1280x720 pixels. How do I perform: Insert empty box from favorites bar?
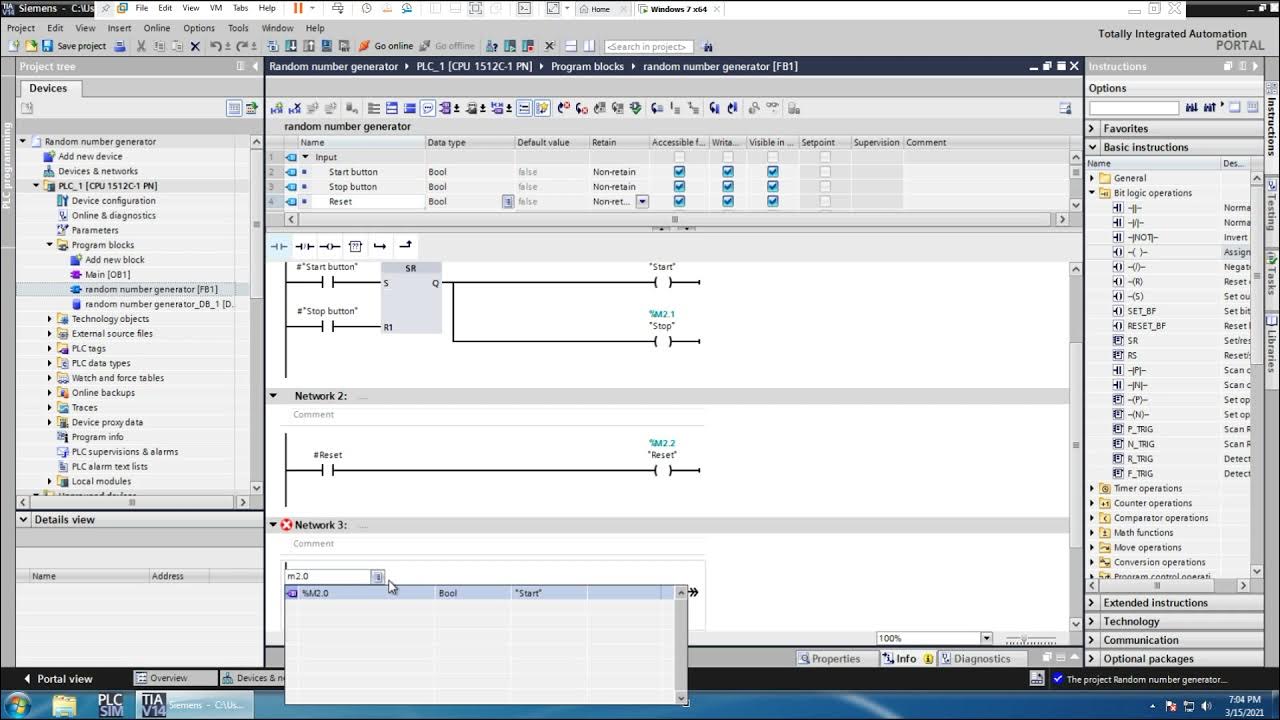[355, 246]
